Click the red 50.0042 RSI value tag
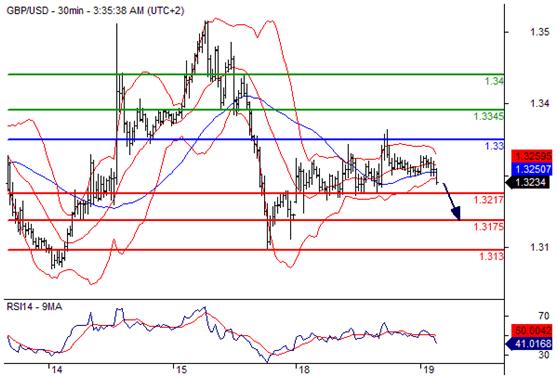 point(532,331)
